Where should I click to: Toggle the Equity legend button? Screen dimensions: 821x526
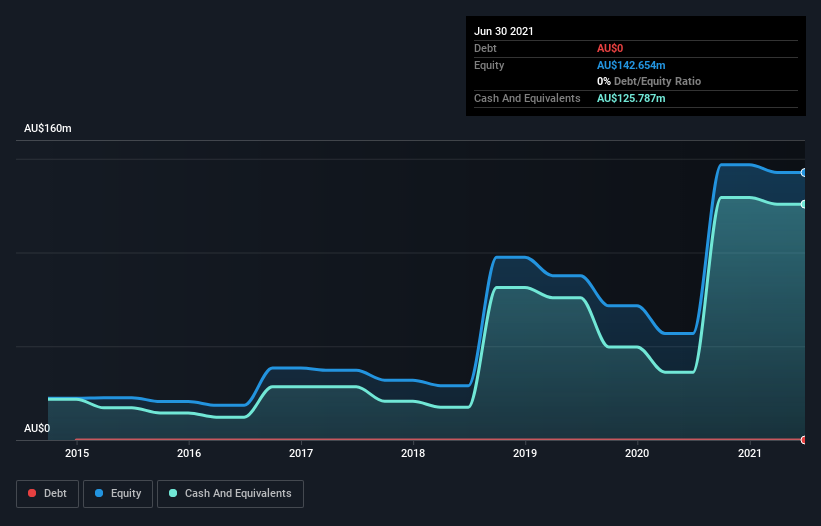pos(118,494)
